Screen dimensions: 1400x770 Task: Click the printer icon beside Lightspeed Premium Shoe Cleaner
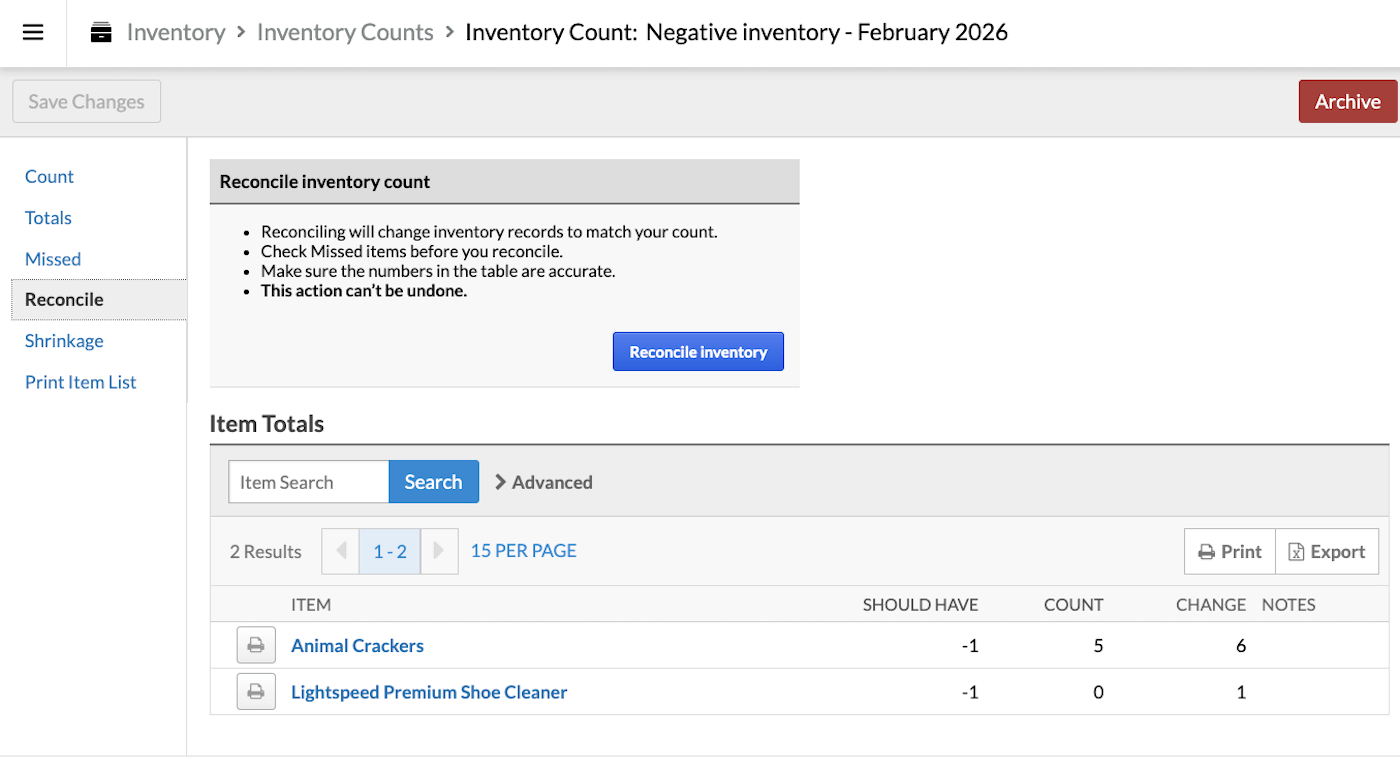tap(255, 691)
